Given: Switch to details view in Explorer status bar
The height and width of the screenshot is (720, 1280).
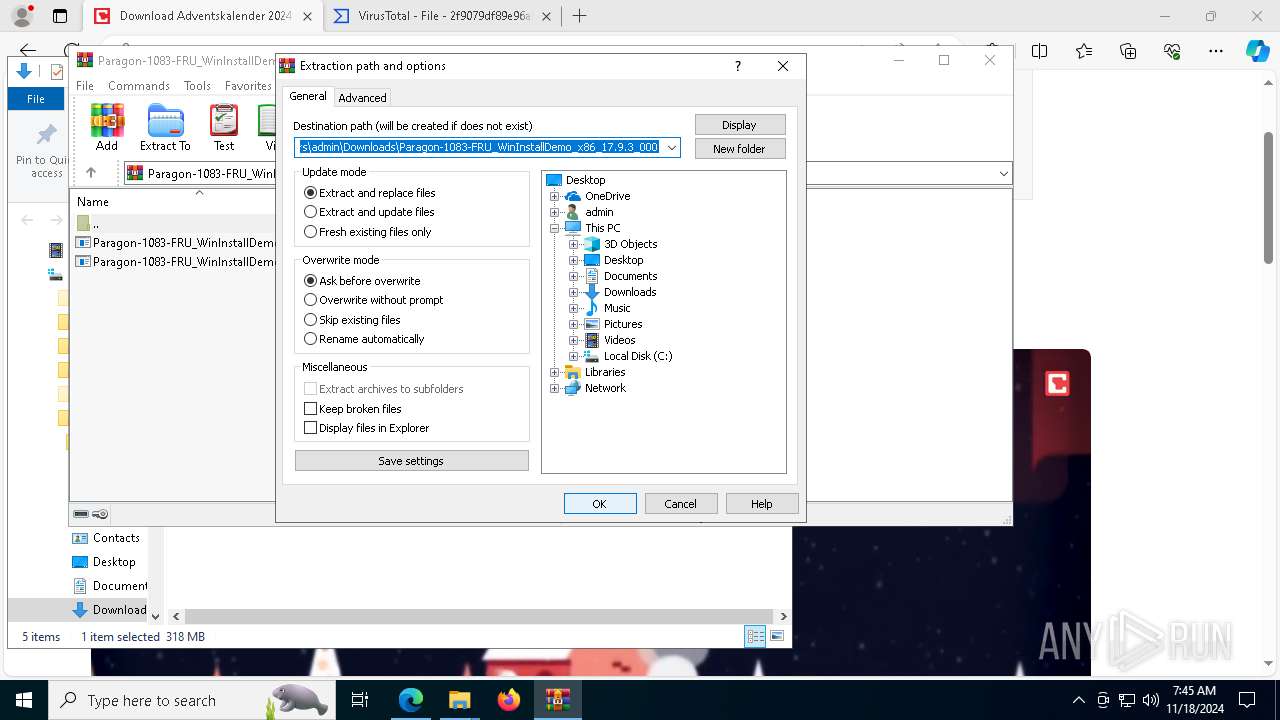Looking at the screenshot, I should tap(756, 636).
